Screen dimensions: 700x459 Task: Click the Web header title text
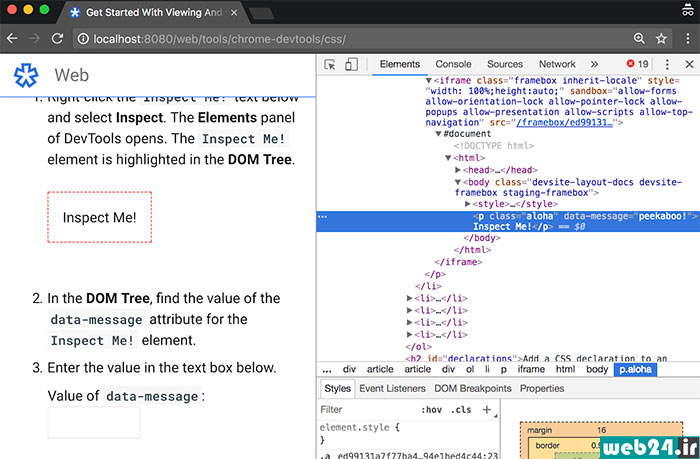(71, 75)
